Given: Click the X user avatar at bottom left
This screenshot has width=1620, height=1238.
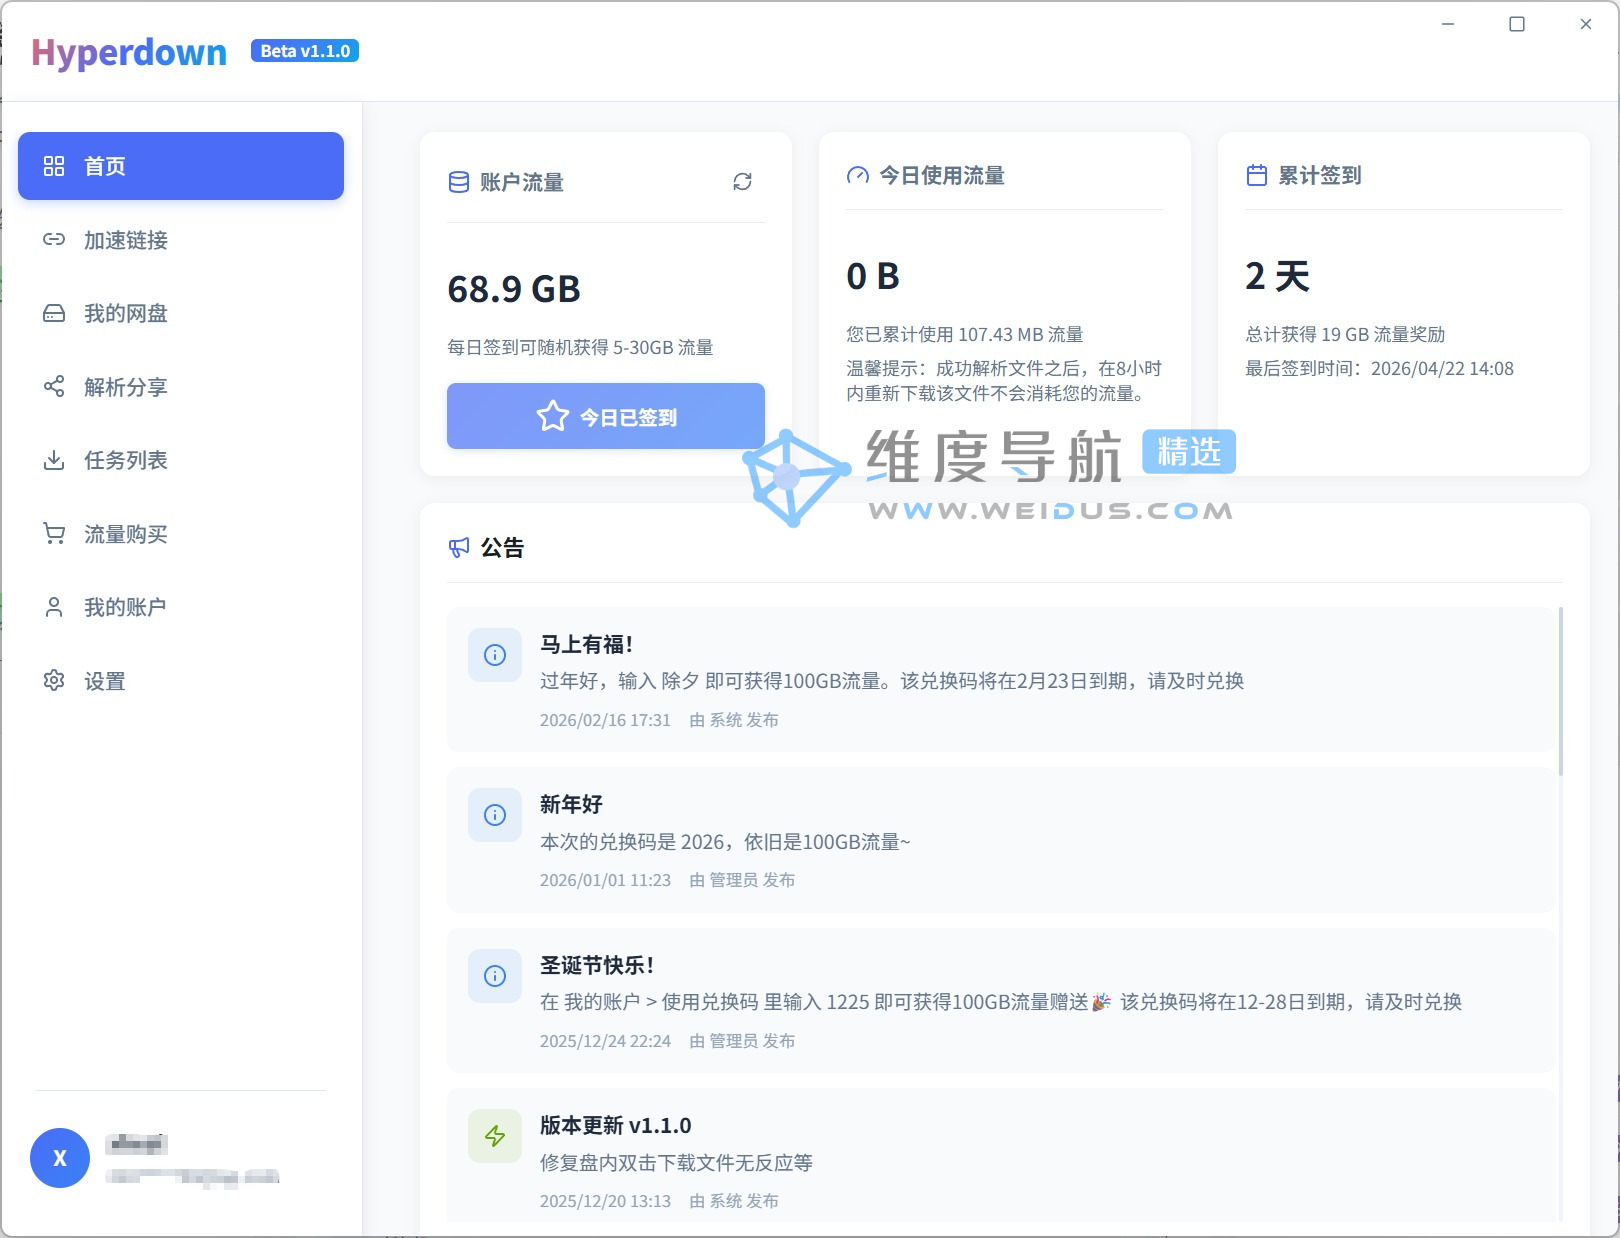Looking at the screenshot, I should click(59, 1157).
